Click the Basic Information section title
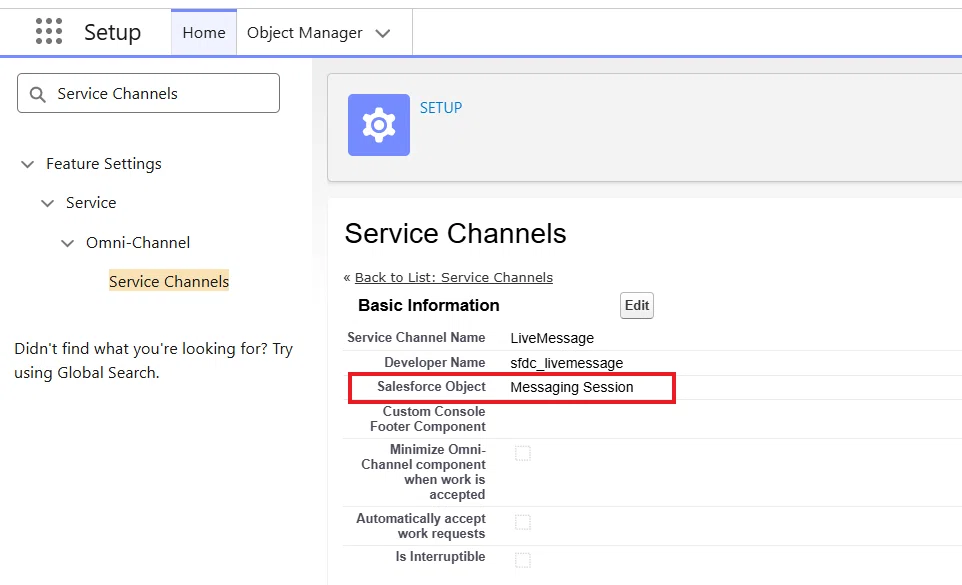962x585 pixels. tap(428, 305)
